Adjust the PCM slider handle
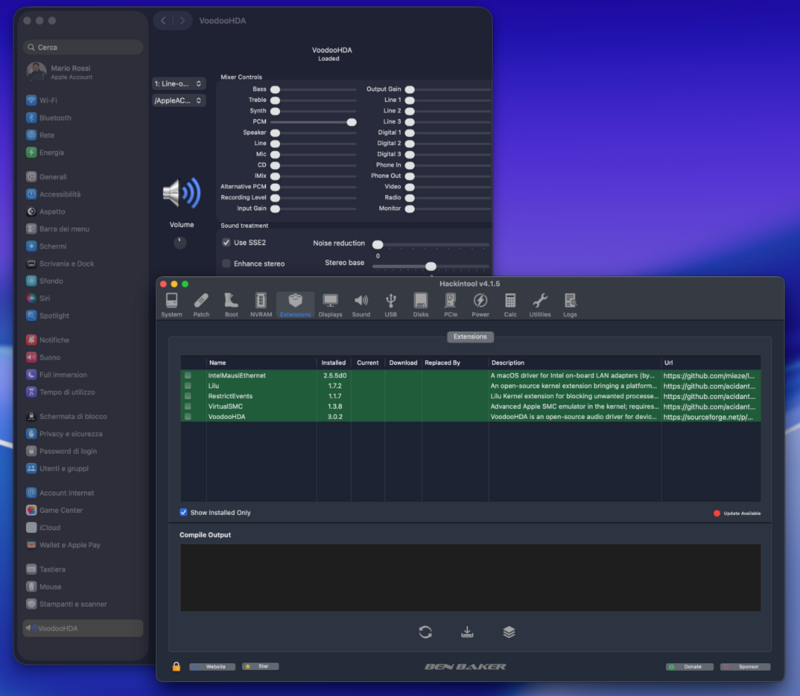 coord(352,122)
